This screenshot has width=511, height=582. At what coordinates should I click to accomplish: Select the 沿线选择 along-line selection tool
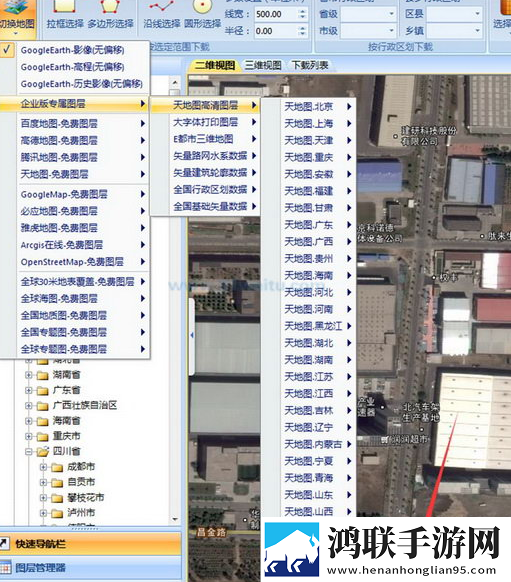point(162,15)
